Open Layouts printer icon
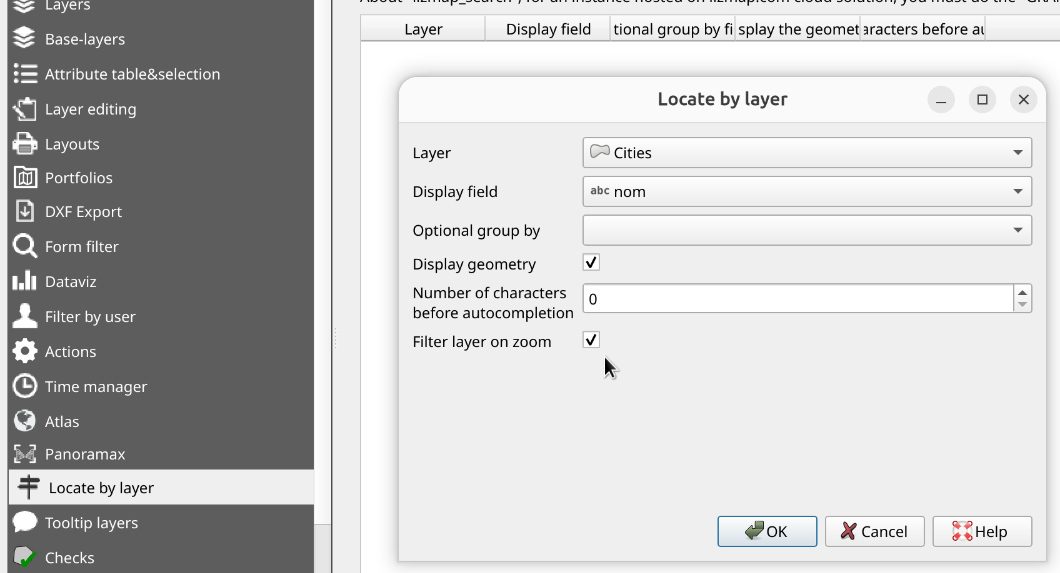The image size is (1060, 573). tap(25, 144)
